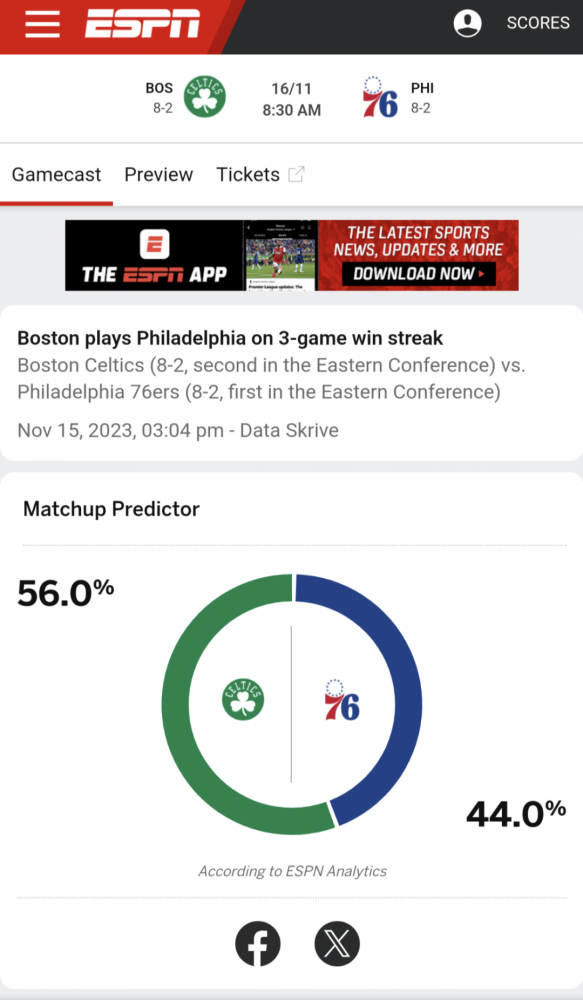This screenshot has height=1000, width=583.
Task: Click the Celtics logo in header
Action: pos(205,96)
